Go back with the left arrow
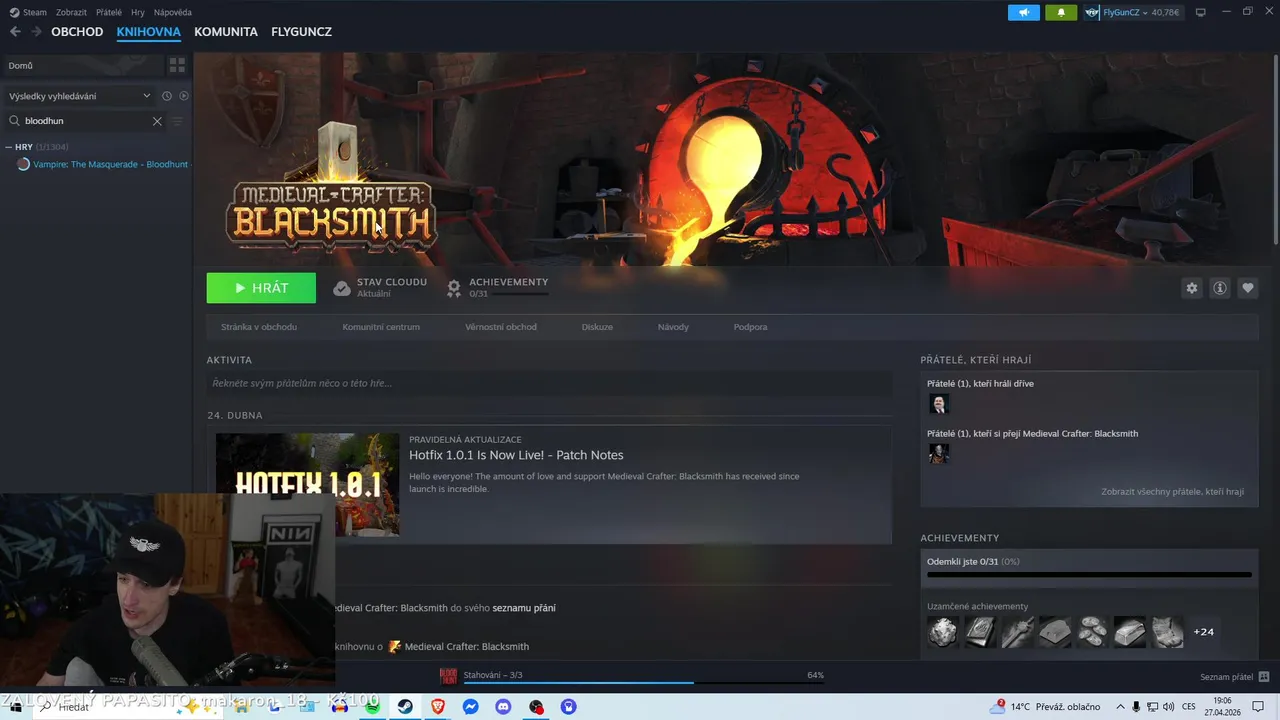 15,32
